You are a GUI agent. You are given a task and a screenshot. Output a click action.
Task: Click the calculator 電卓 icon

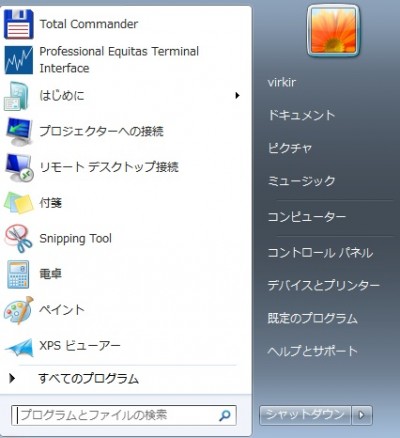pos(18,274)
